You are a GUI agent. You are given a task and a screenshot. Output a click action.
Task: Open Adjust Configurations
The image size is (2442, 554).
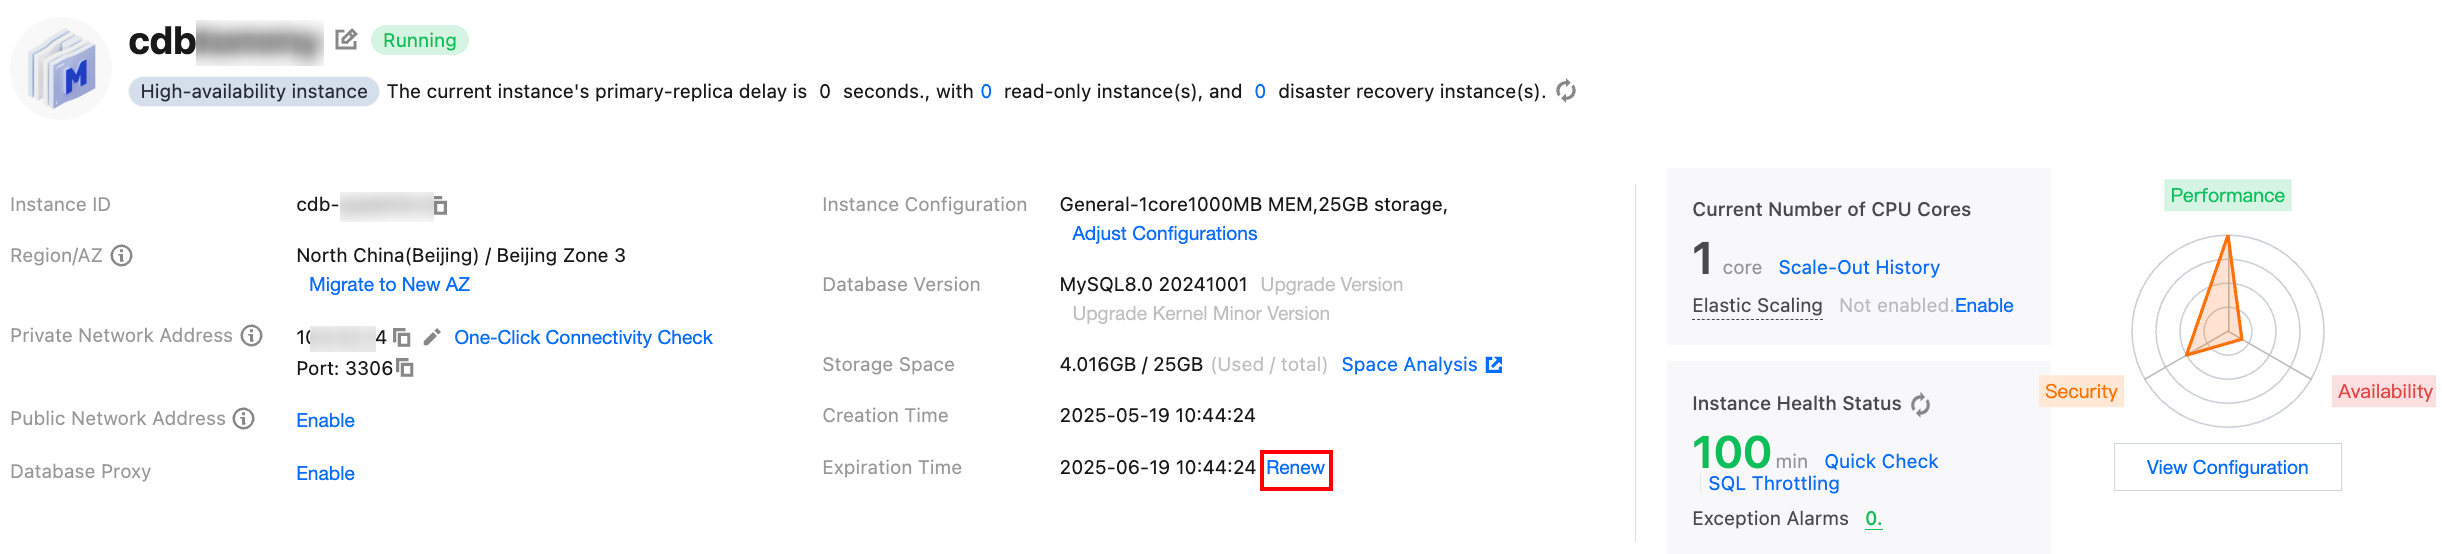1164,234
